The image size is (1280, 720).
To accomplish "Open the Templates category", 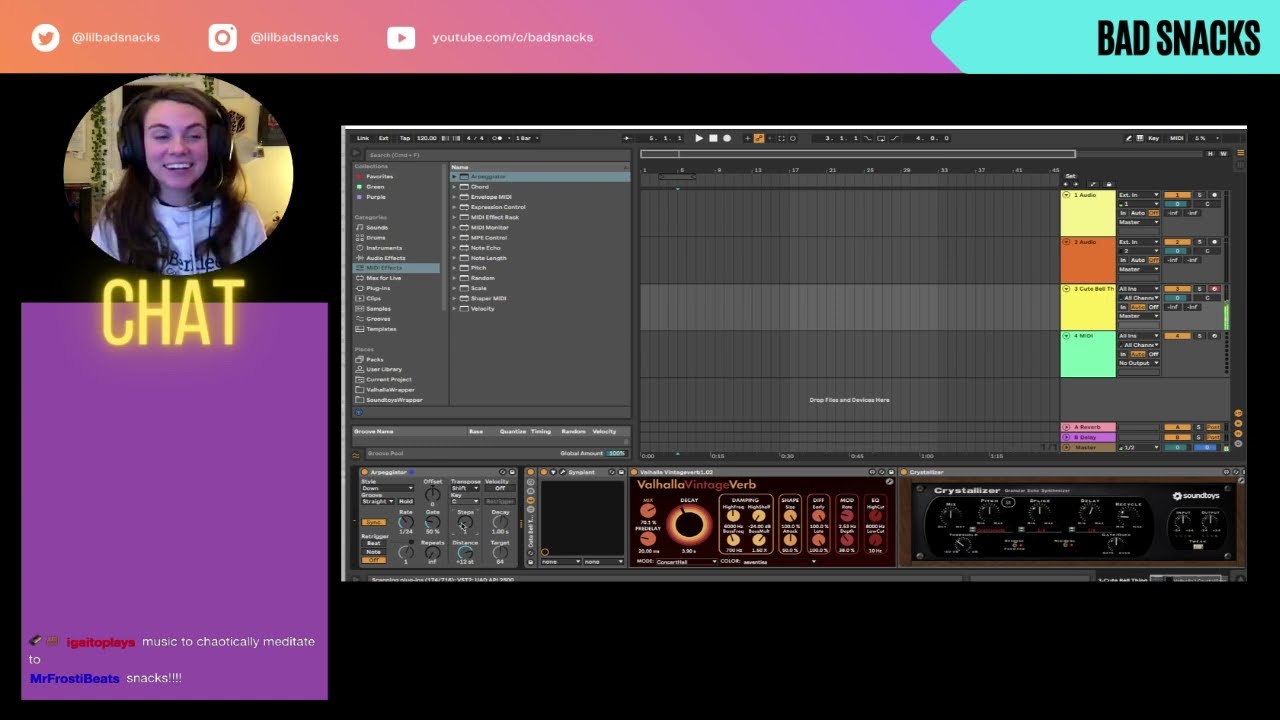I will [x=382, y=329].
